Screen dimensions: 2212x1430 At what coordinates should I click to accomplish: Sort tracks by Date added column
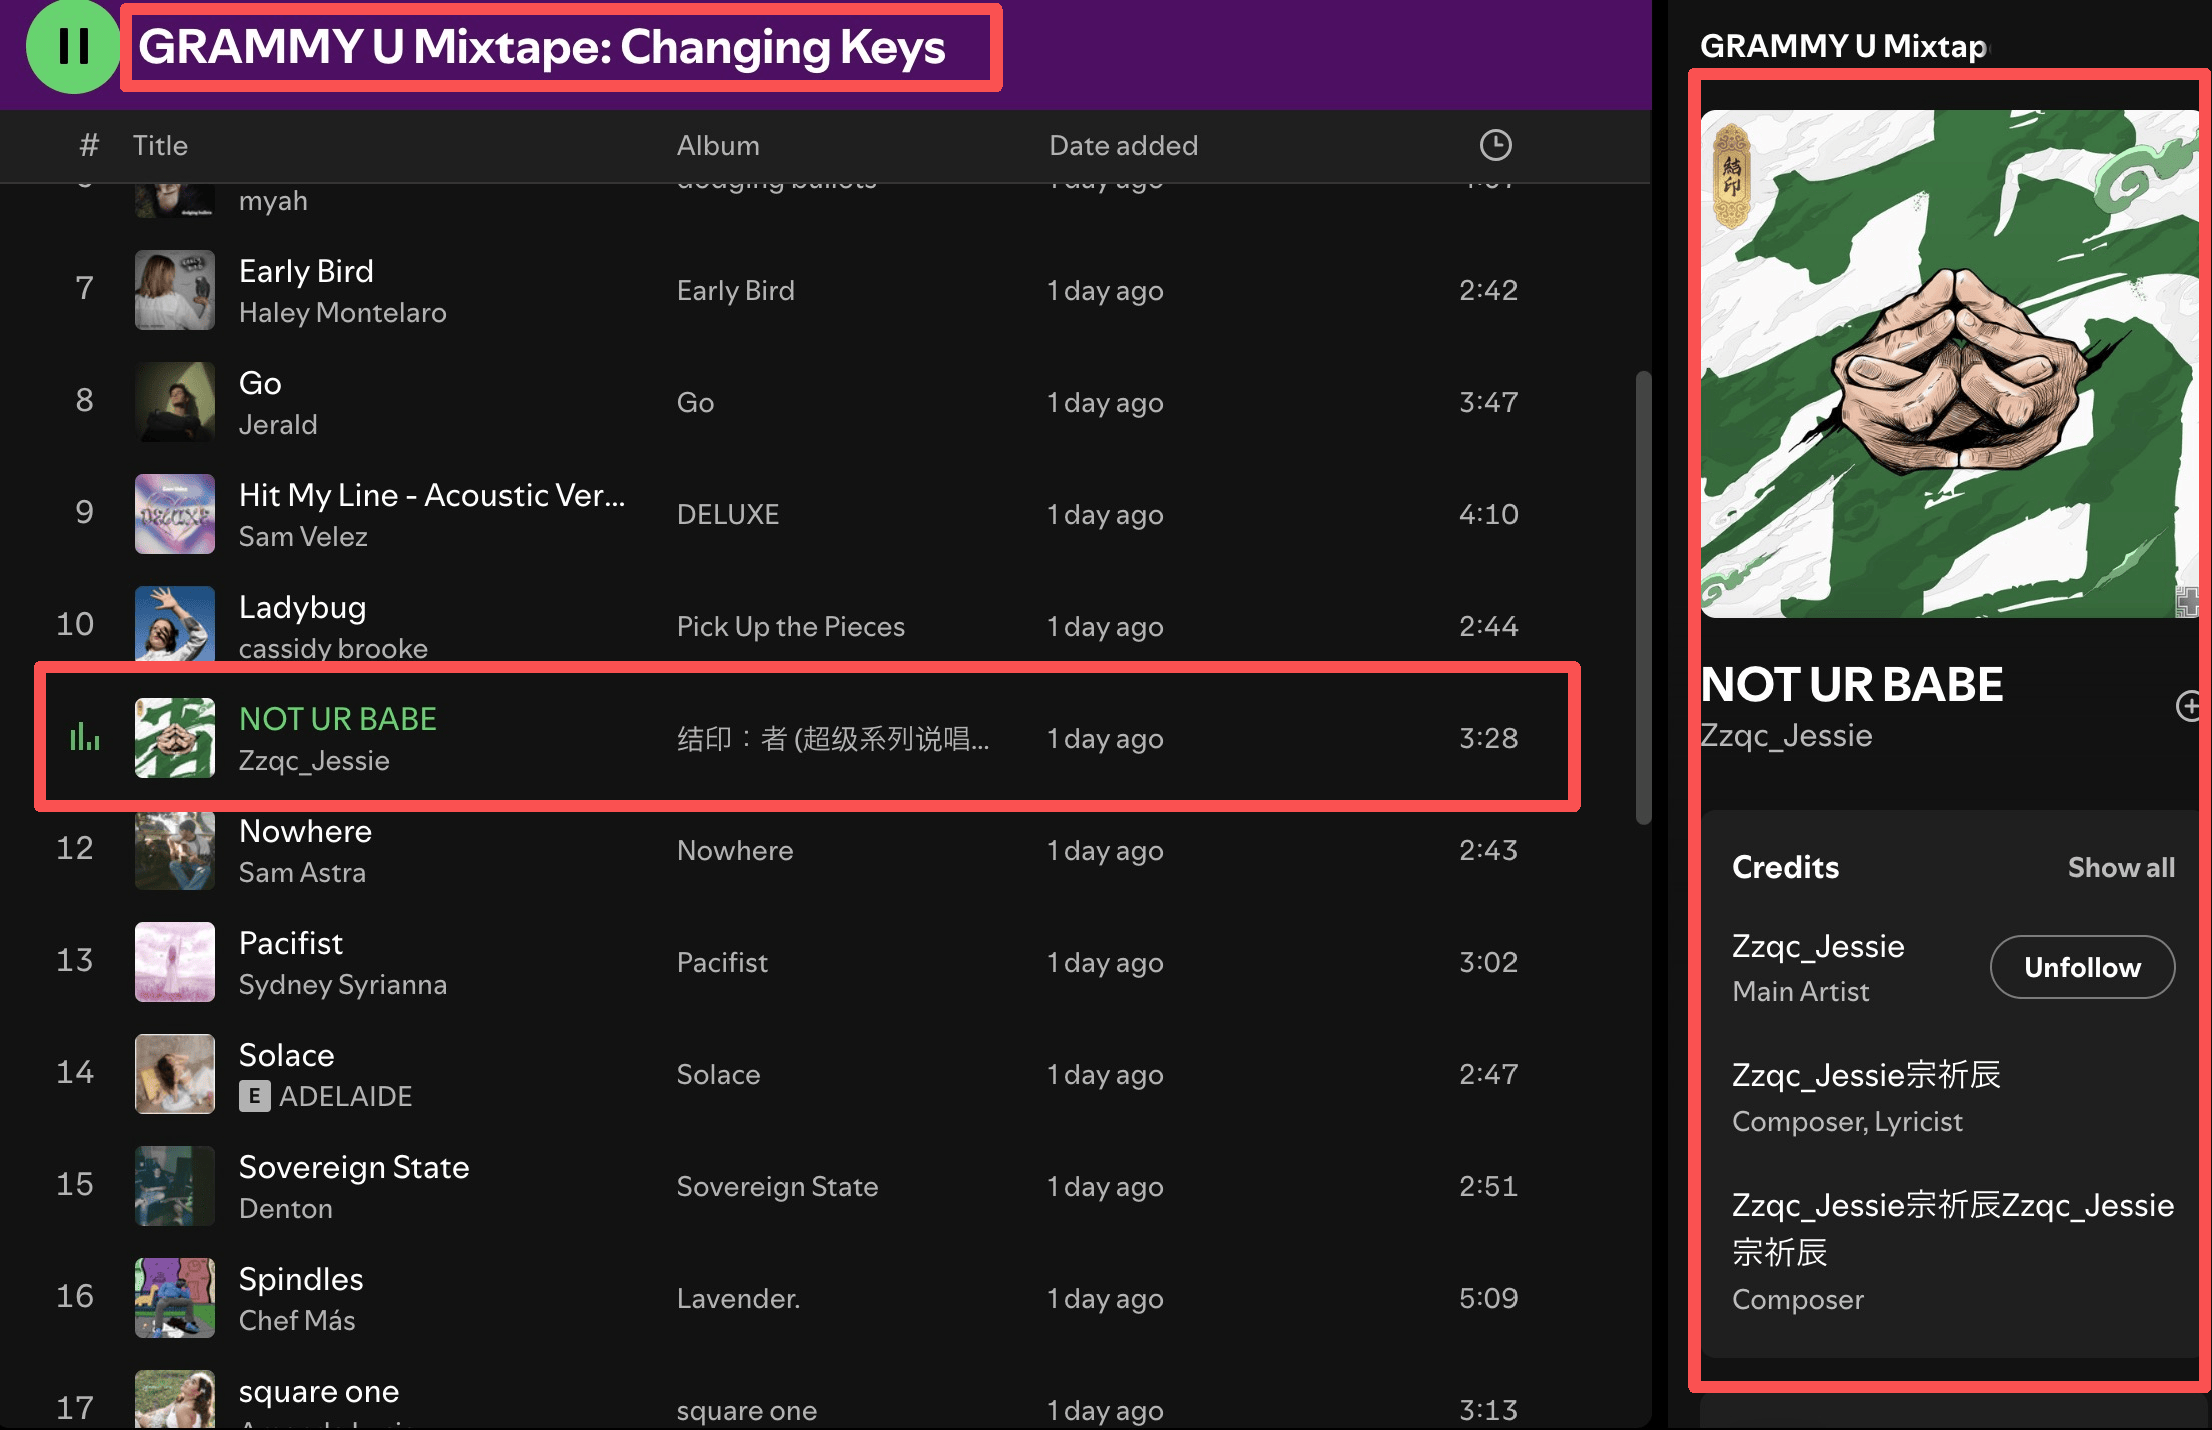pos(1123,145)
